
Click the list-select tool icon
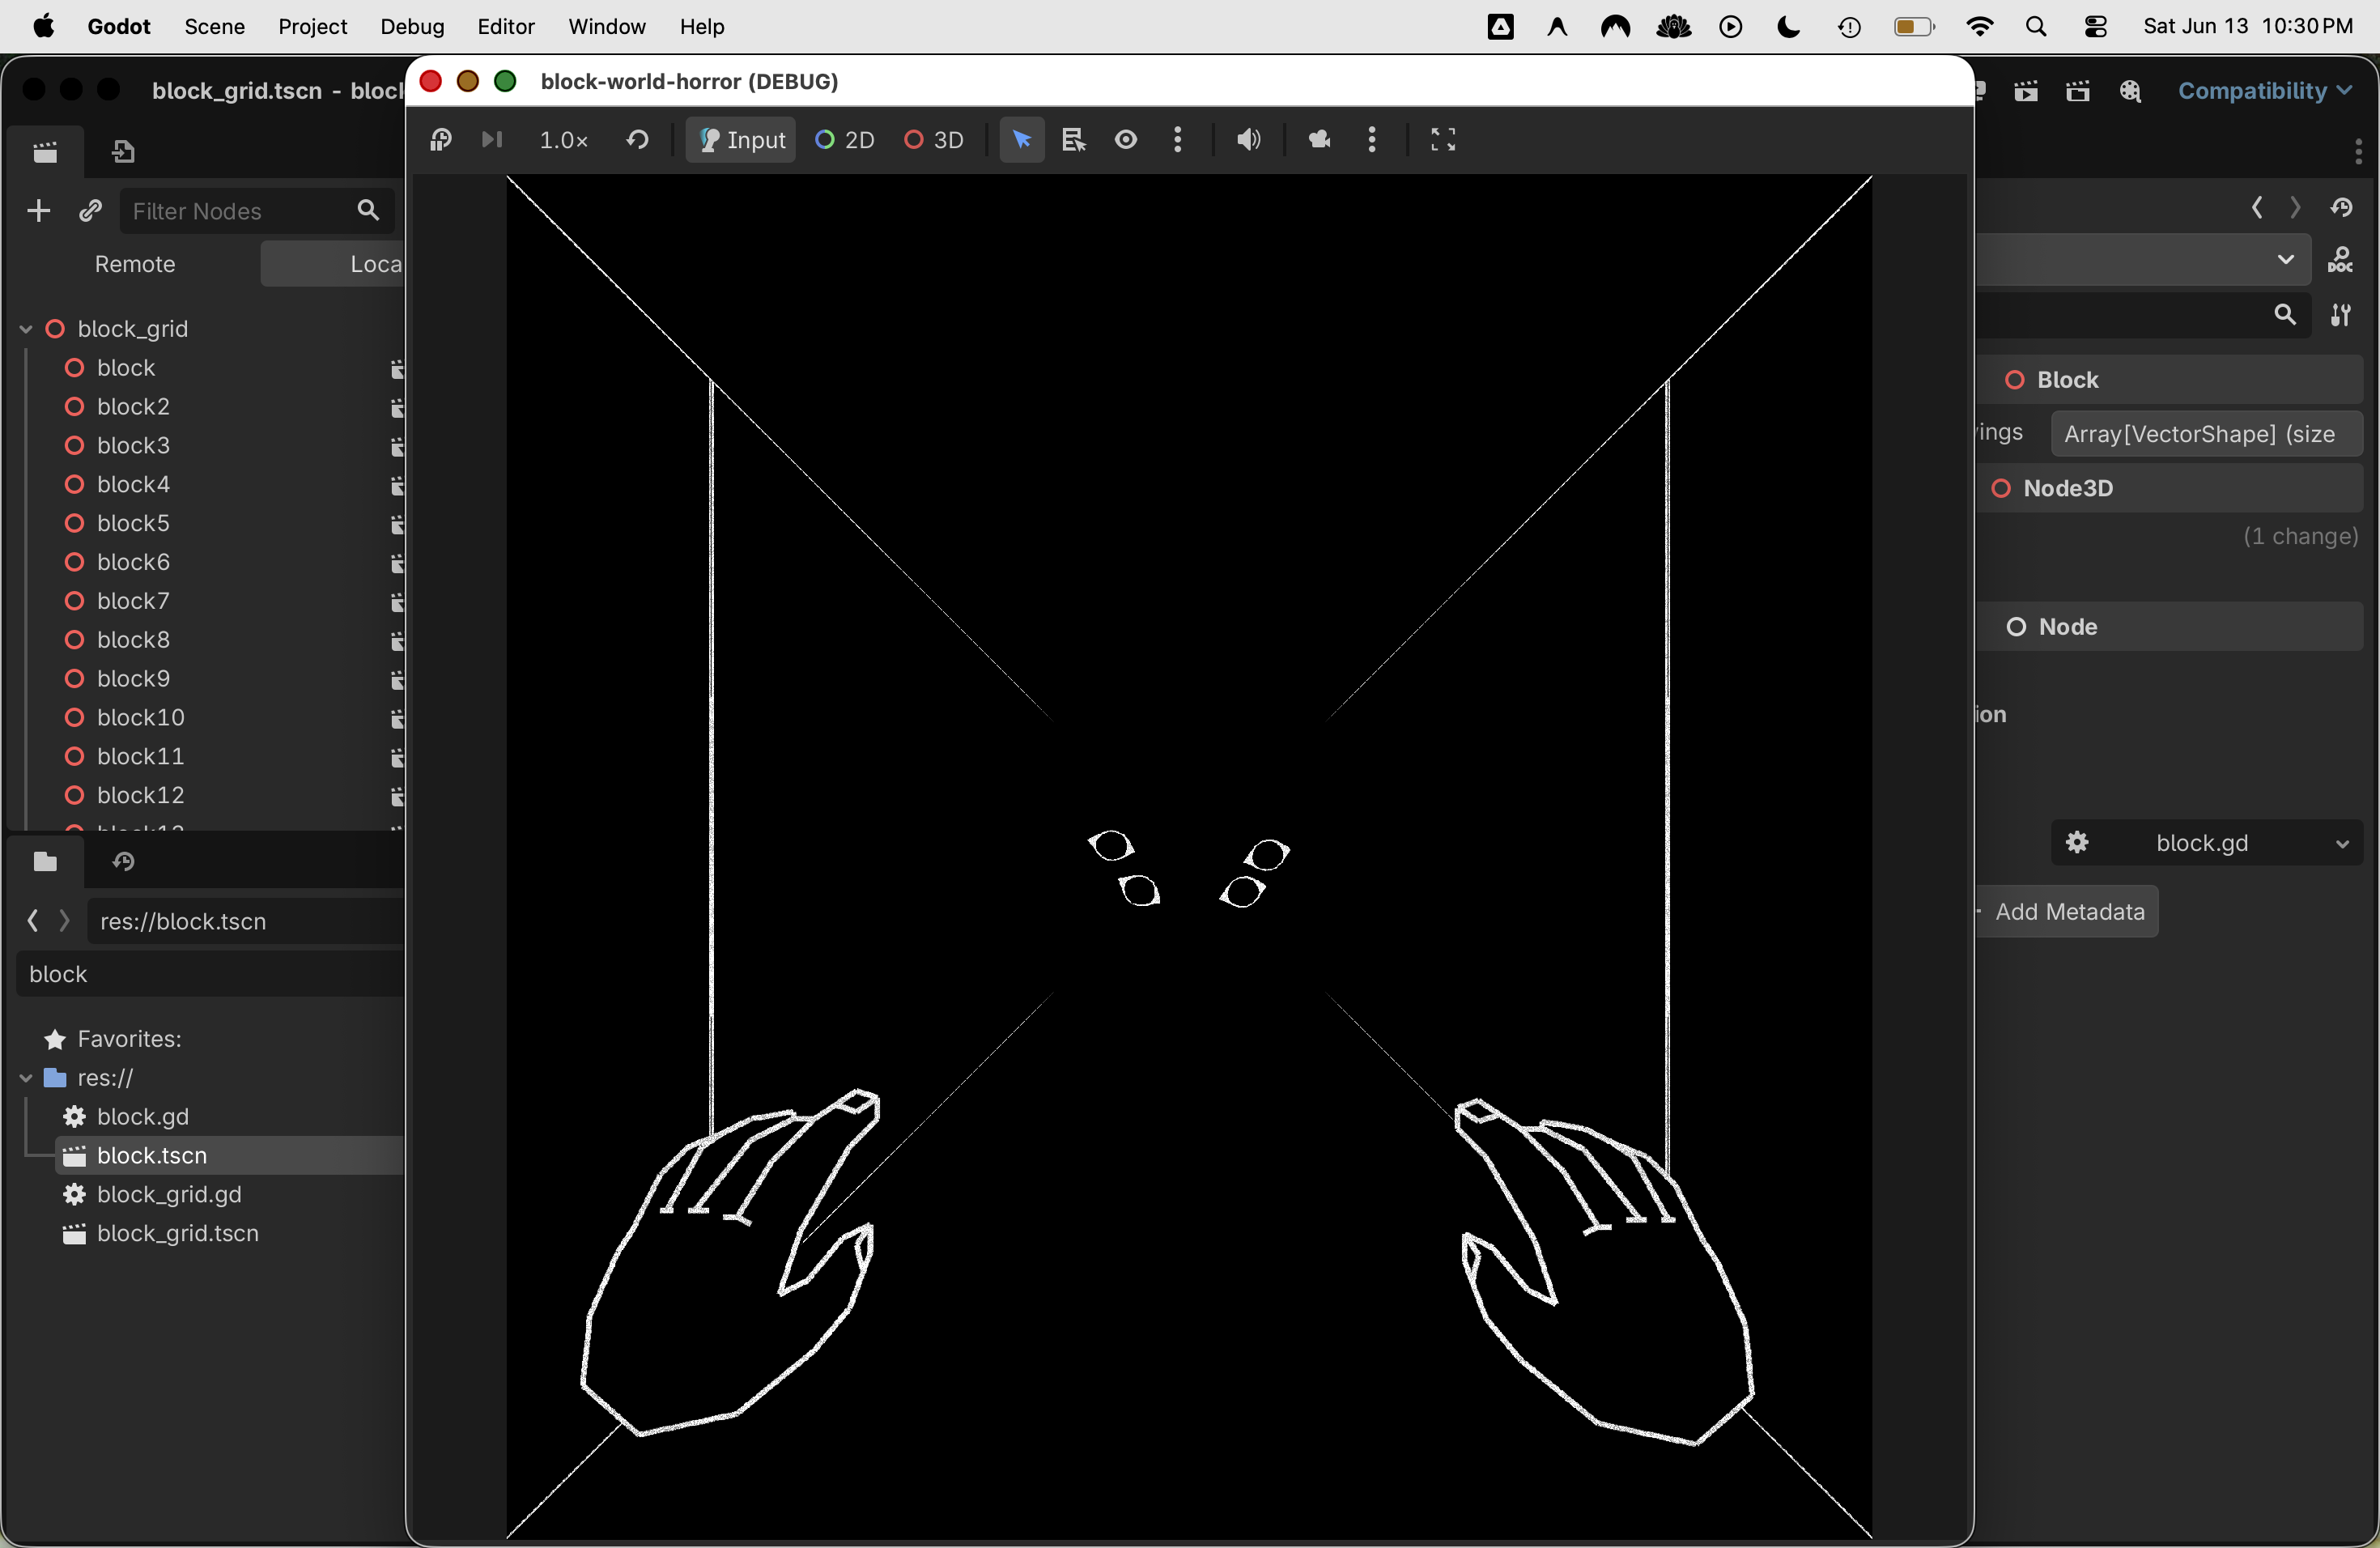coord(1074,140)
